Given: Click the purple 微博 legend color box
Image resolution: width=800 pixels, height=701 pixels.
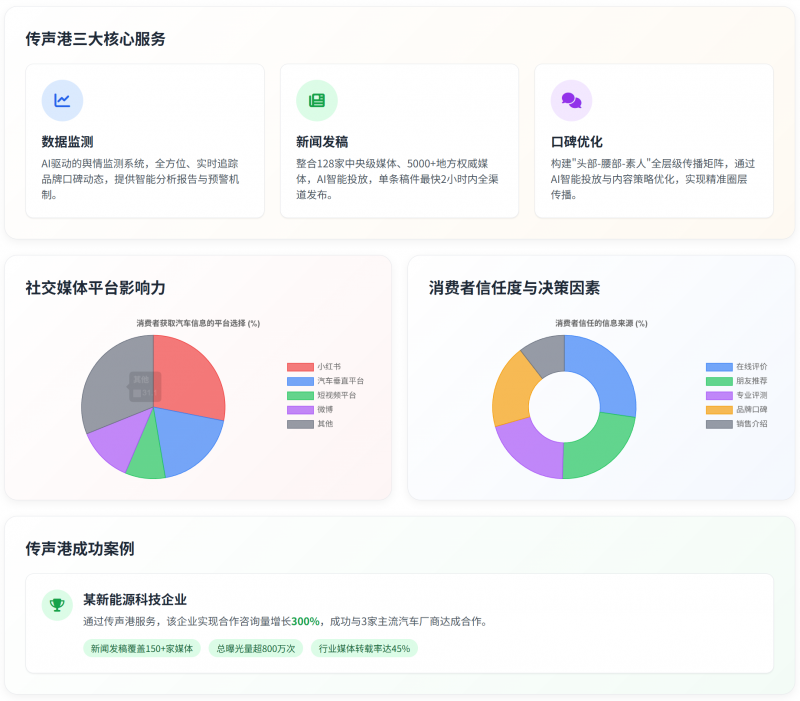Looking at the screenshot, I should click(300, 410).
